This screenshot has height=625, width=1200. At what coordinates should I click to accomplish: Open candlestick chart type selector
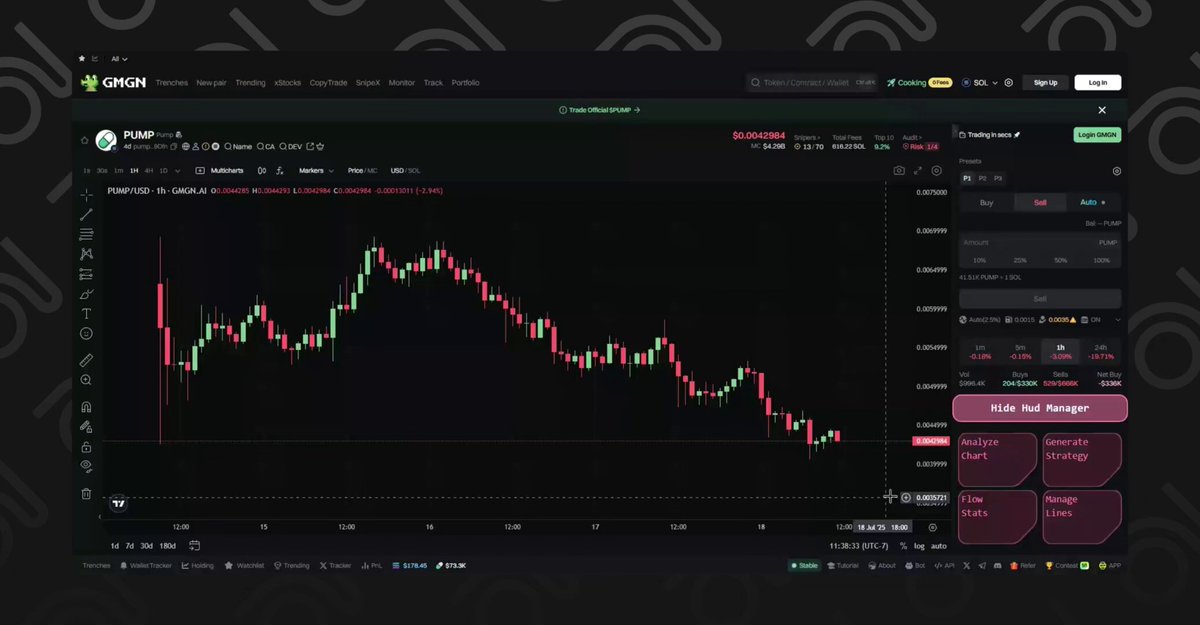[x=262, y=171]
